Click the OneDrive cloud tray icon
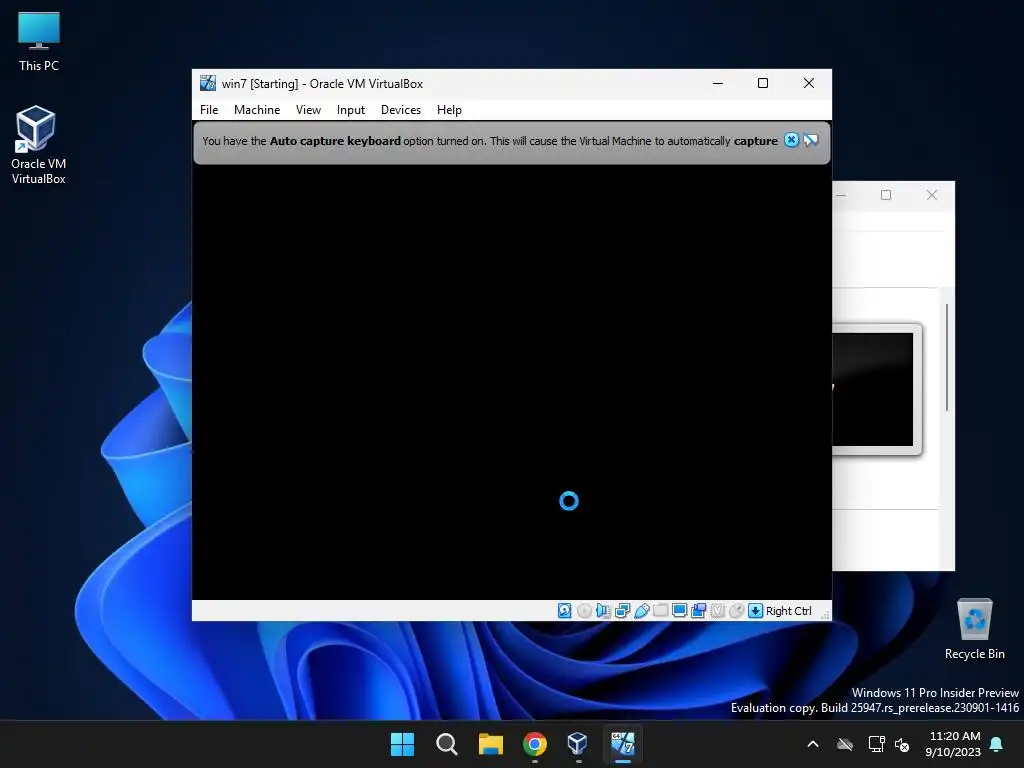The image size is (1024, 768). pyautogui.click(x=845, y=744)
